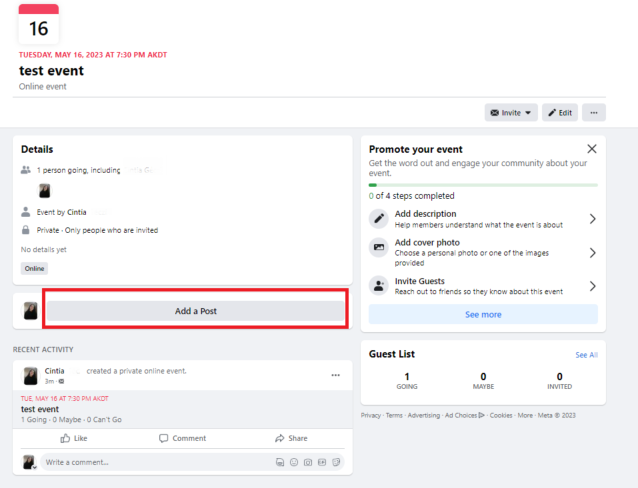Attach a photo using the camera icon
Screen dimensions: 638x488
pos(308,463)
